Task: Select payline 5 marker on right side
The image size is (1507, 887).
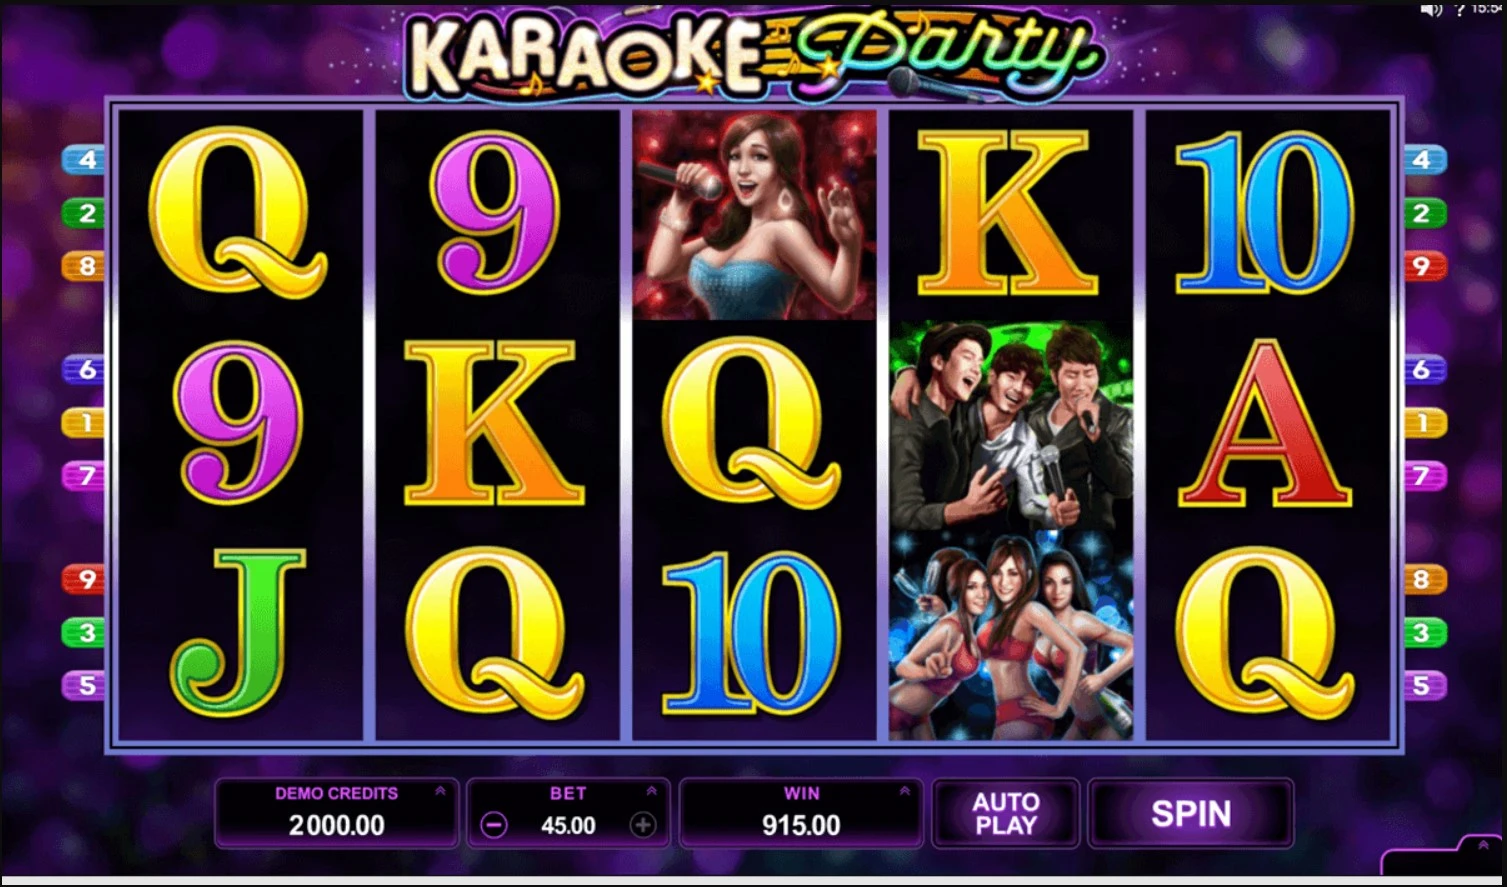Action: (x=1425, y=686)
